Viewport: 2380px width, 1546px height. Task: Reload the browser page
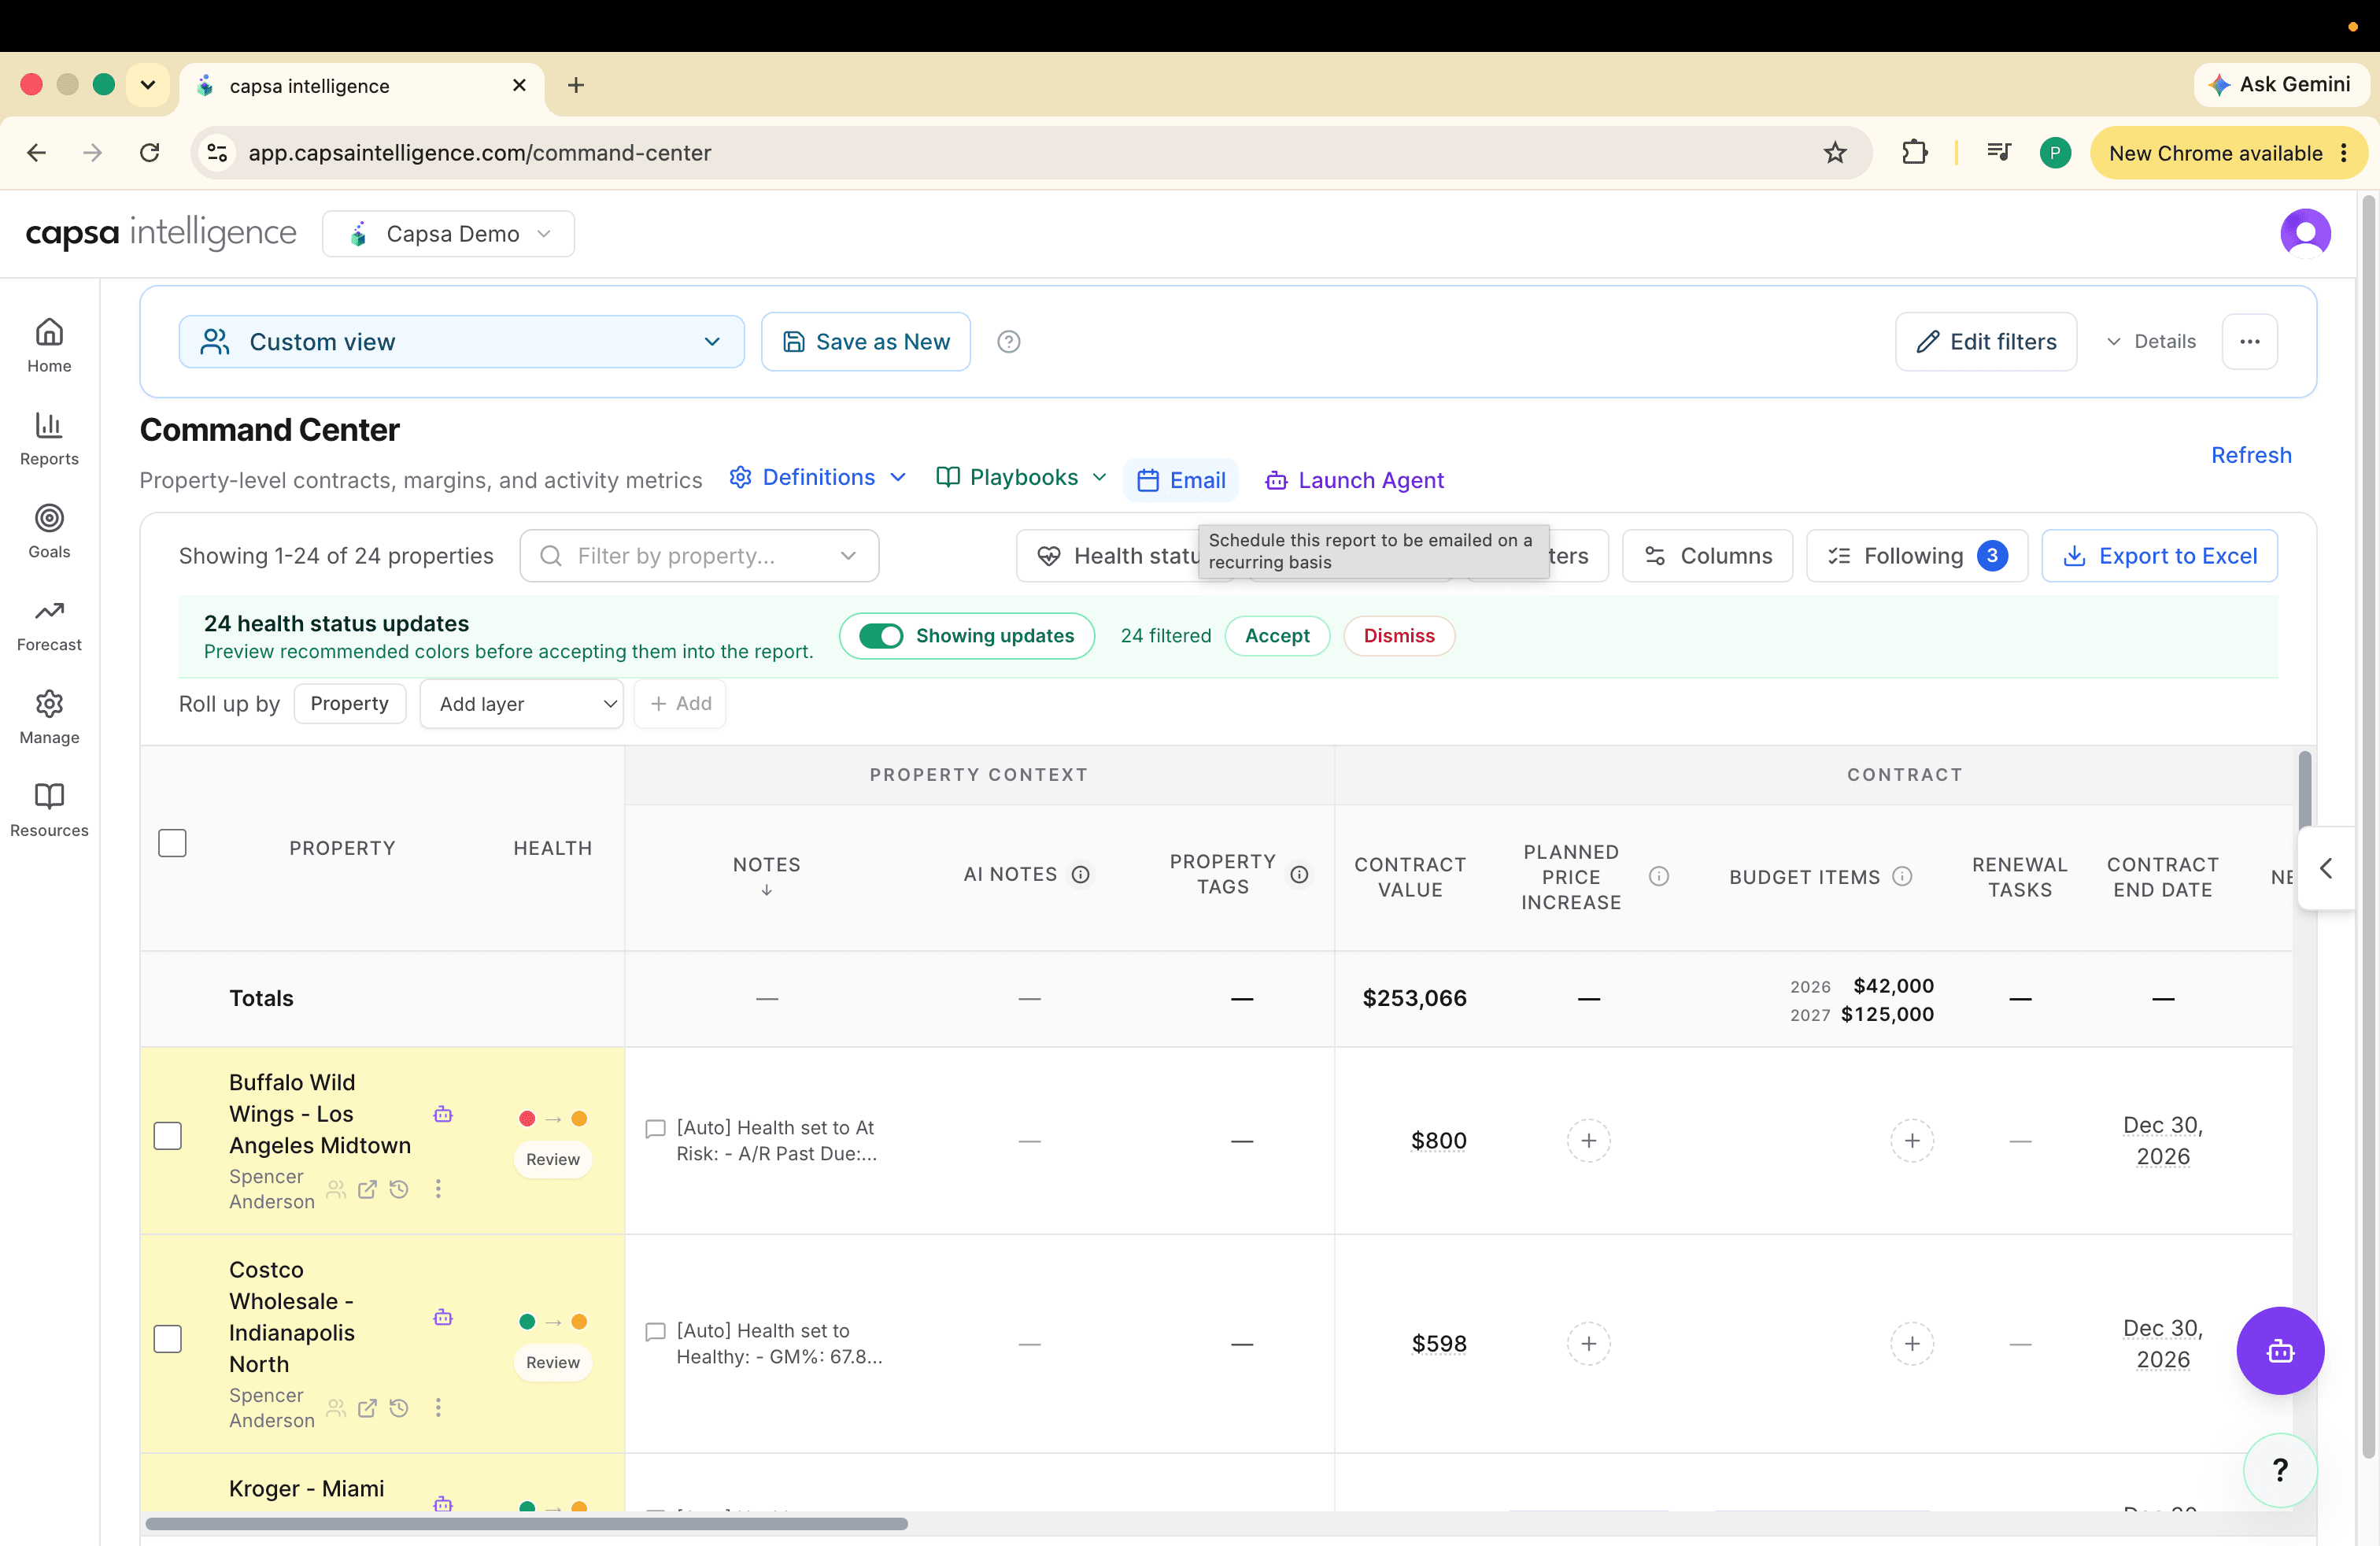(150, 153)
